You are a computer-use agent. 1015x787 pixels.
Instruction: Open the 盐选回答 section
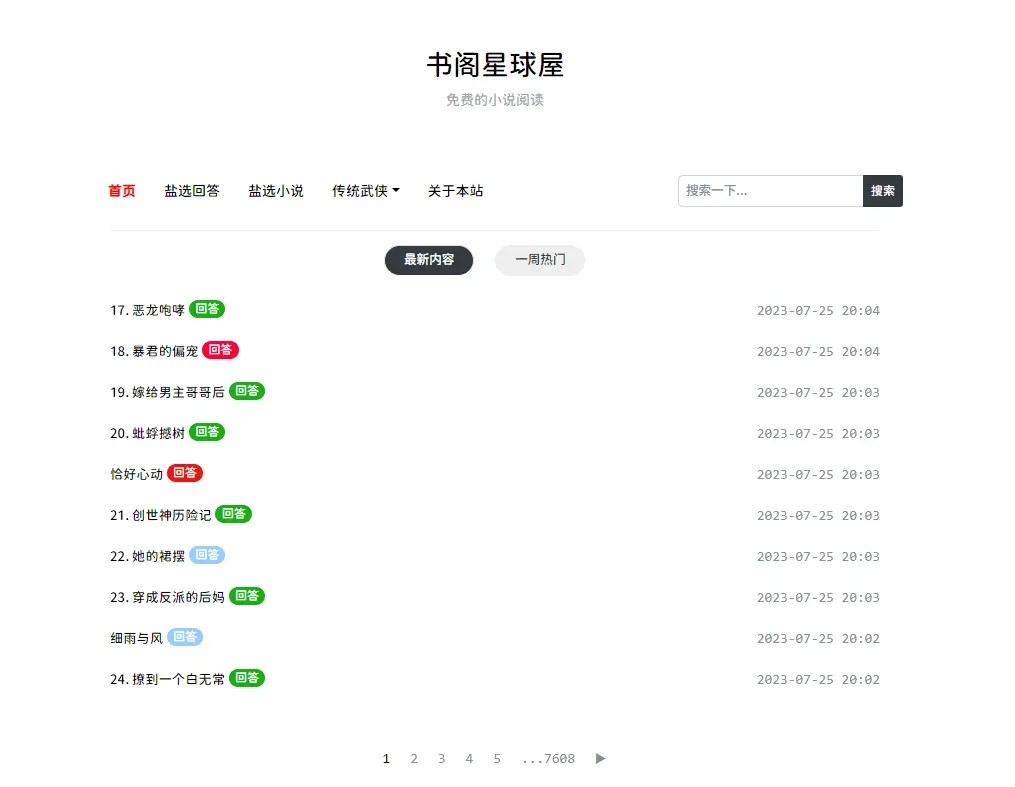click(192, 191)
